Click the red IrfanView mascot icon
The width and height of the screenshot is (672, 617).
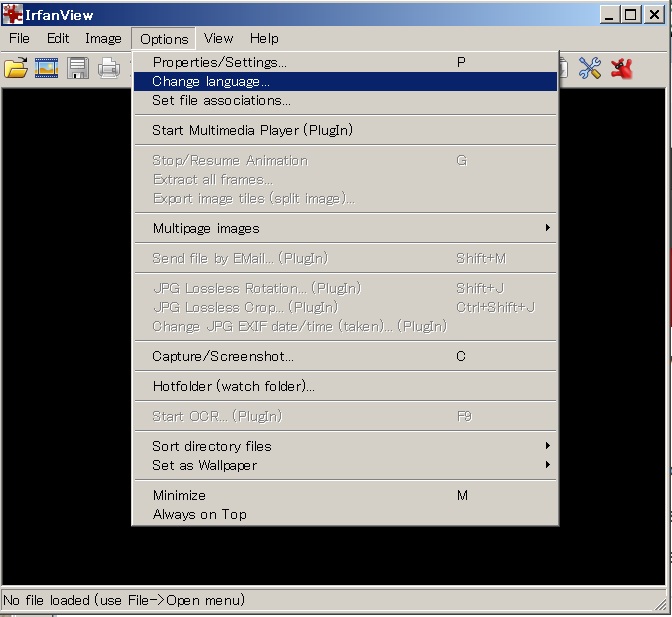coord(622,68)
